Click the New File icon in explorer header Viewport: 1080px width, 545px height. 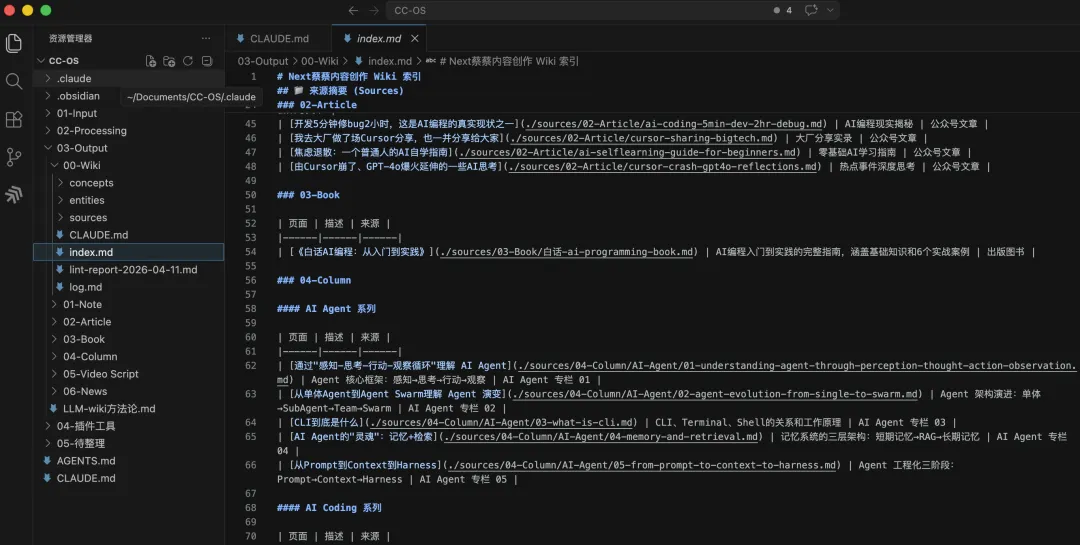click(151, 61)
